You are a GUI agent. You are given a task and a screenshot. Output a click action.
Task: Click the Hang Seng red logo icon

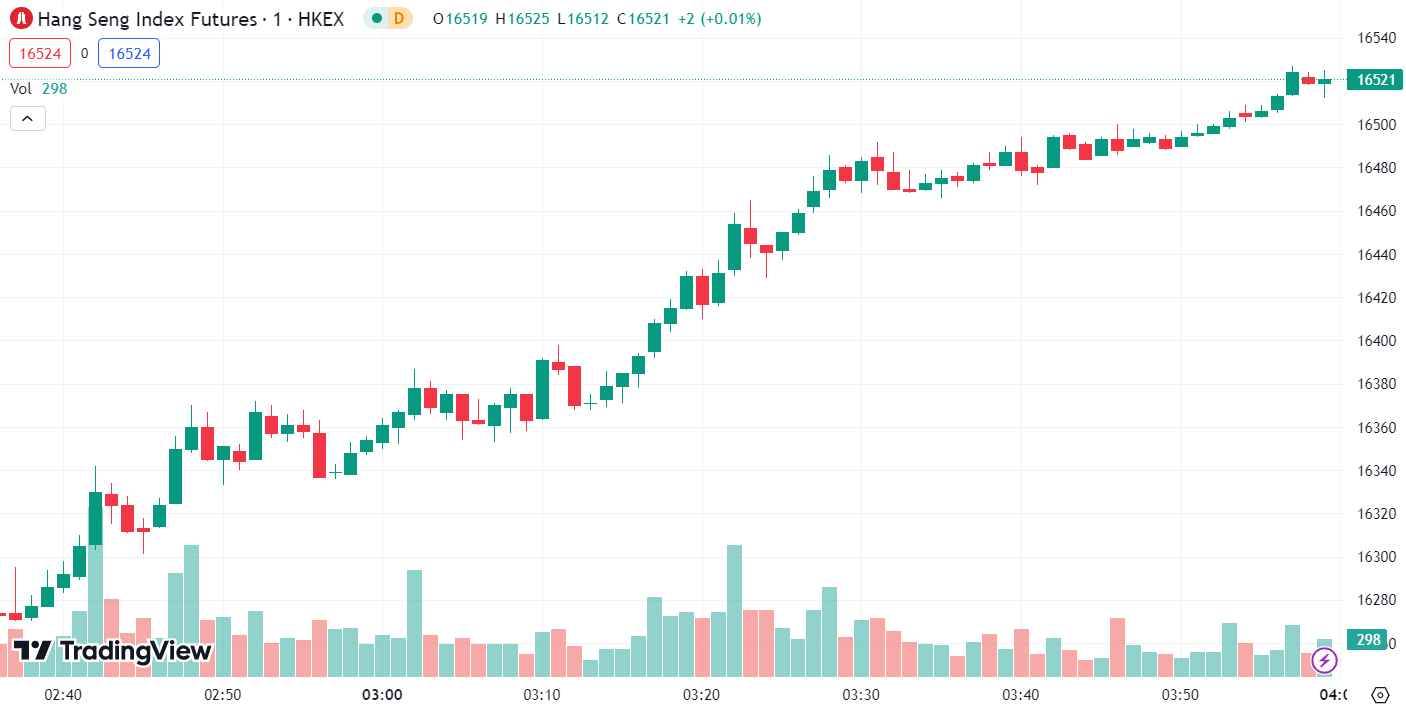point(20,18)
